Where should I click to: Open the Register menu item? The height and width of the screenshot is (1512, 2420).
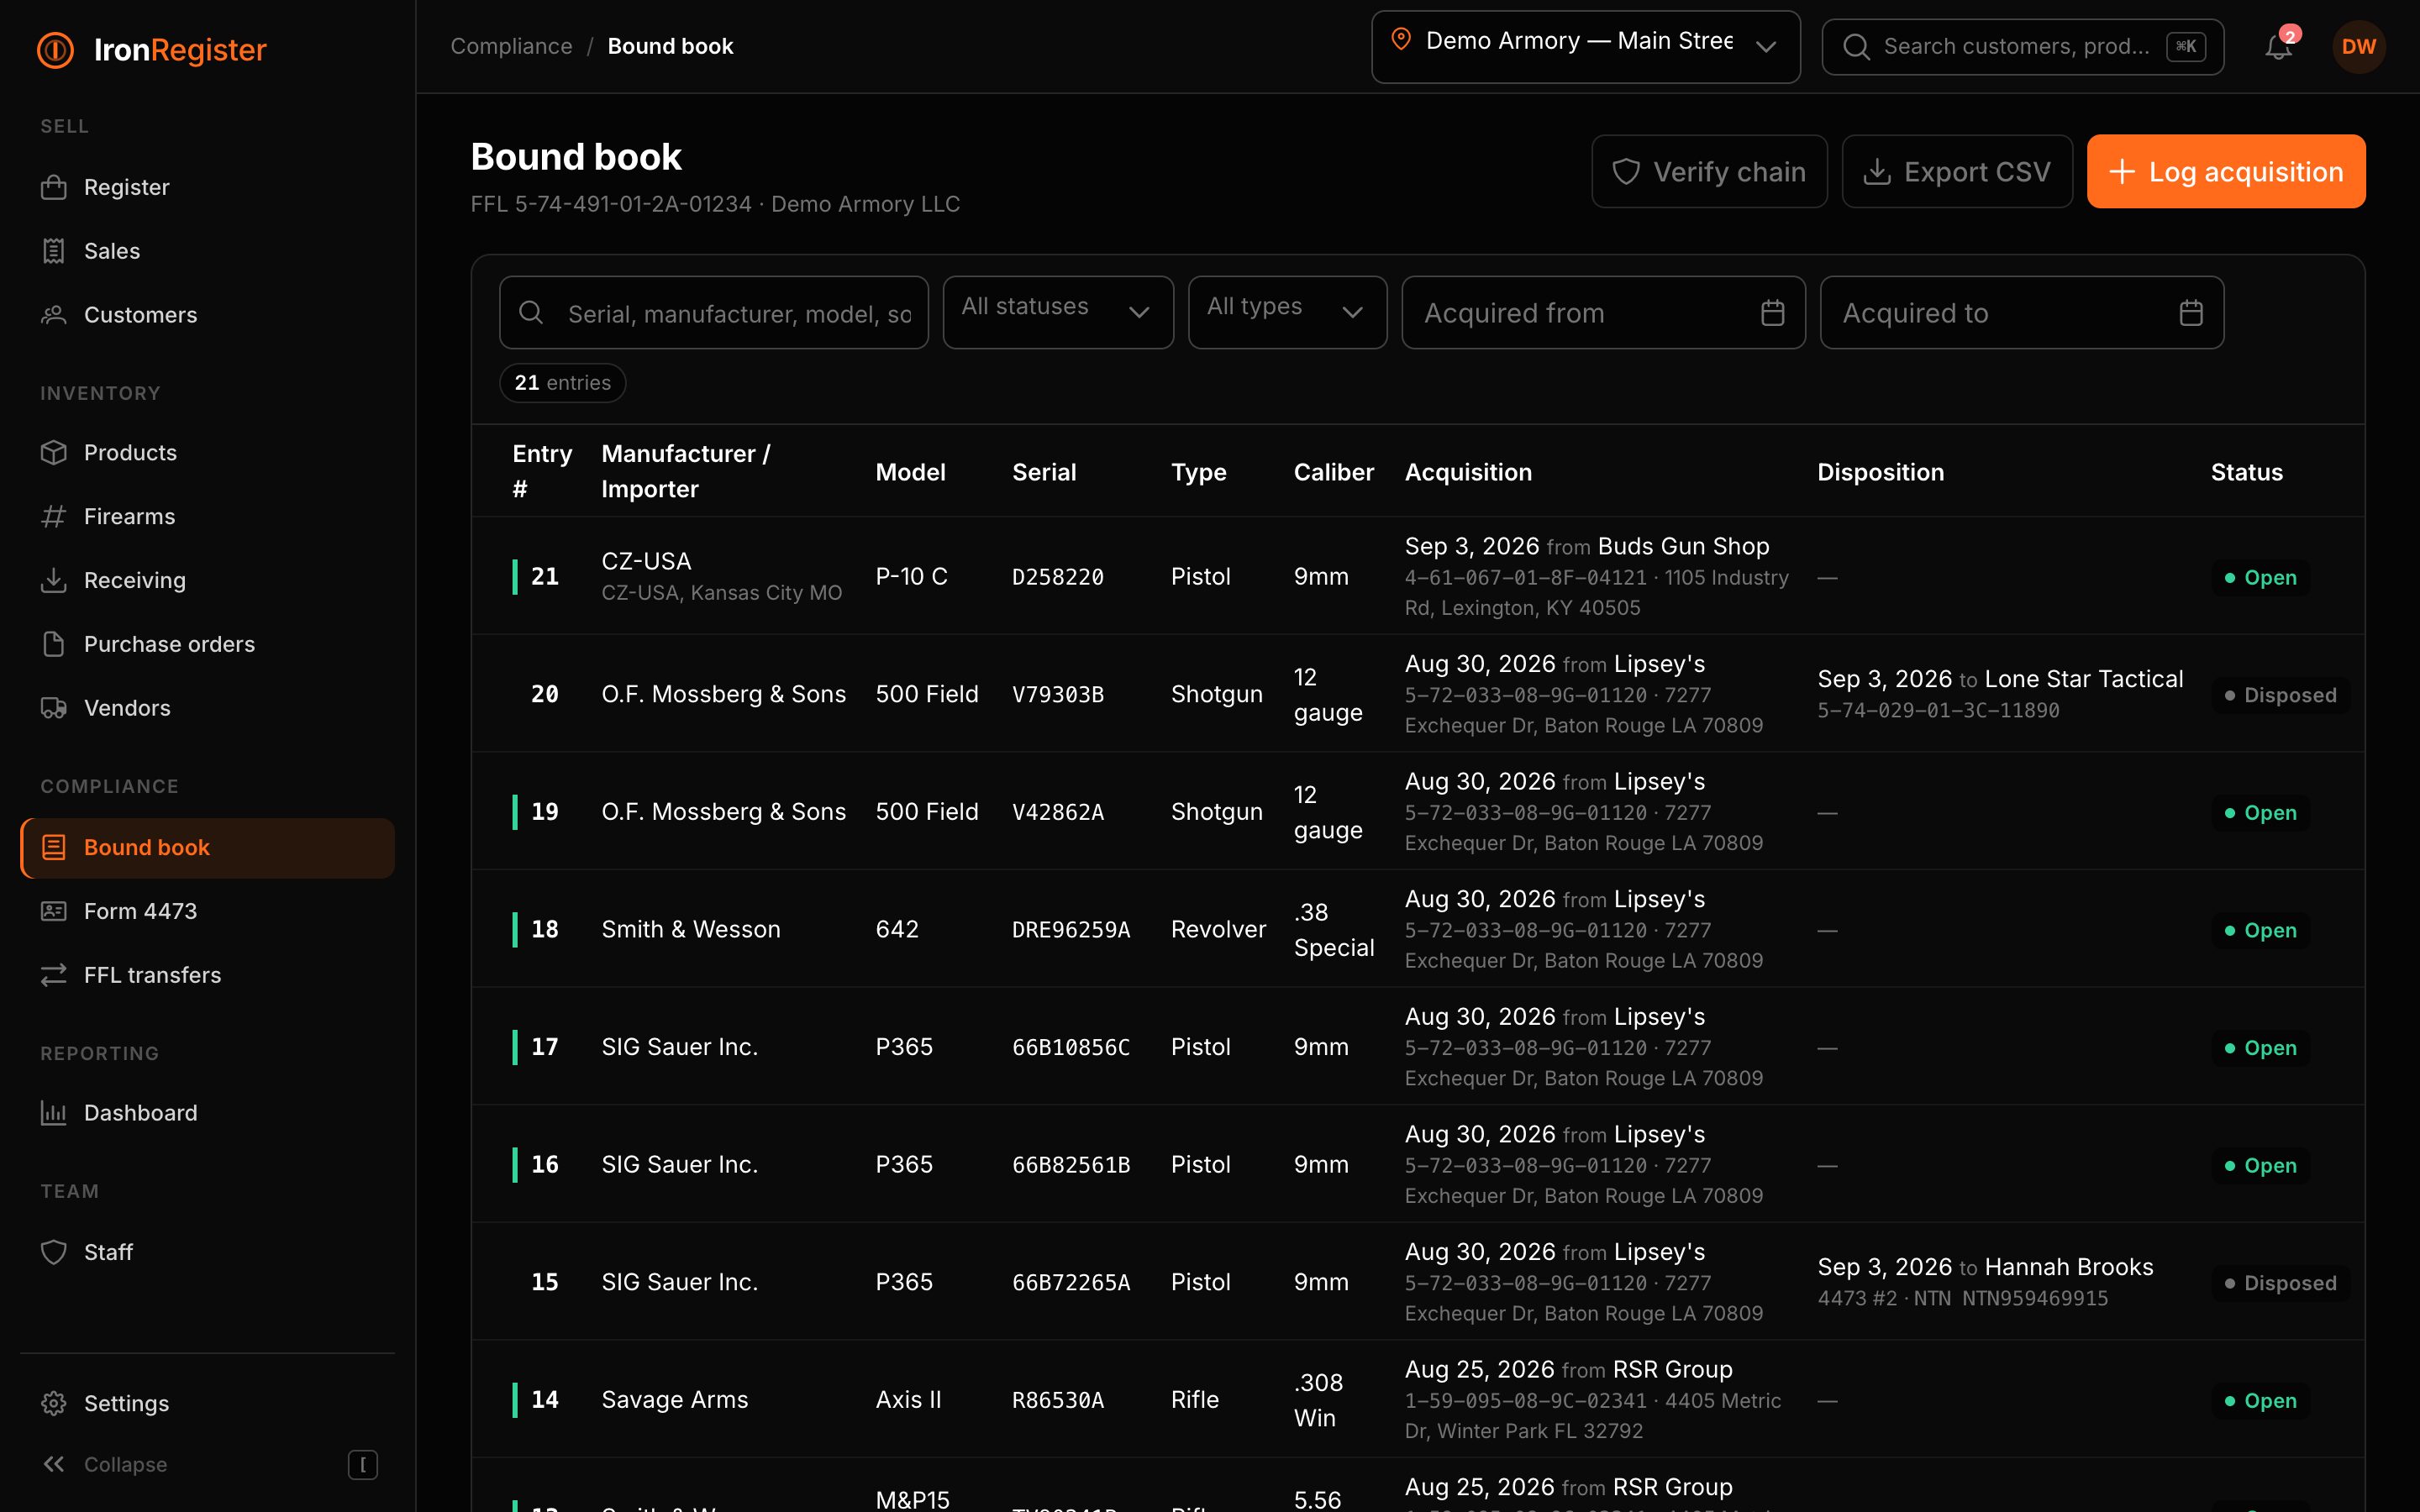pyautogui.click(x=207, y=187)
